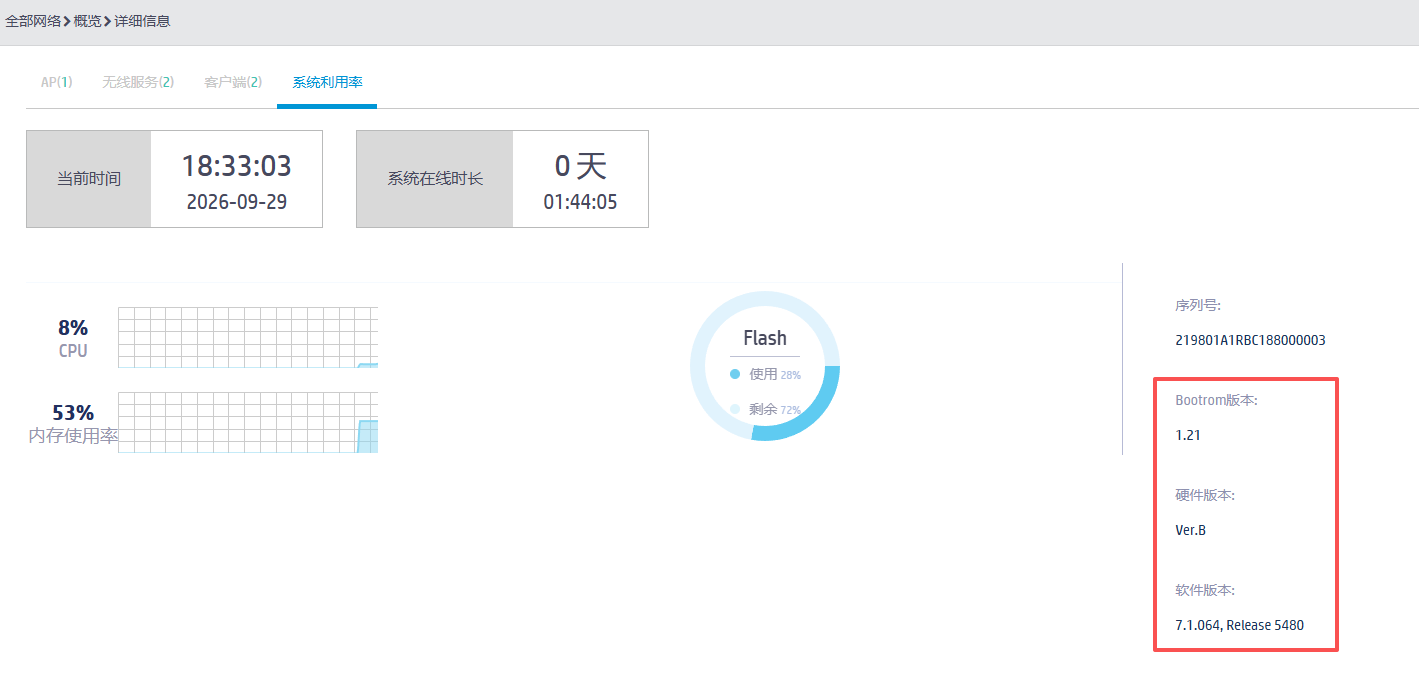Click the 系统在线时长 uptime panel

click(502, 179)
